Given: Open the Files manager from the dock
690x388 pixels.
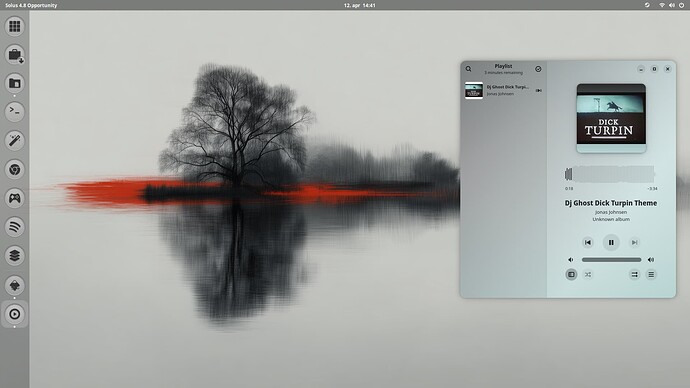Looking at the screenshot, I should [15, 83].
